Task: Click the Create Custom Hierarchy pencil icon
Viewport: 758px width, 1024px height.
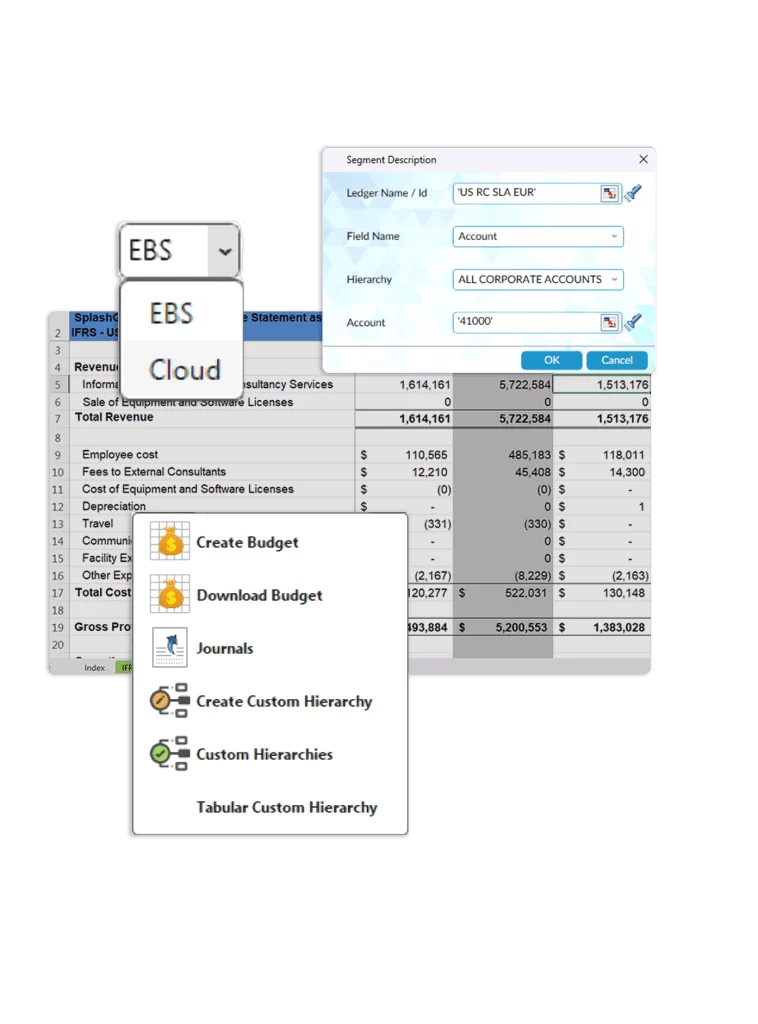Action: tap(170, 701)
